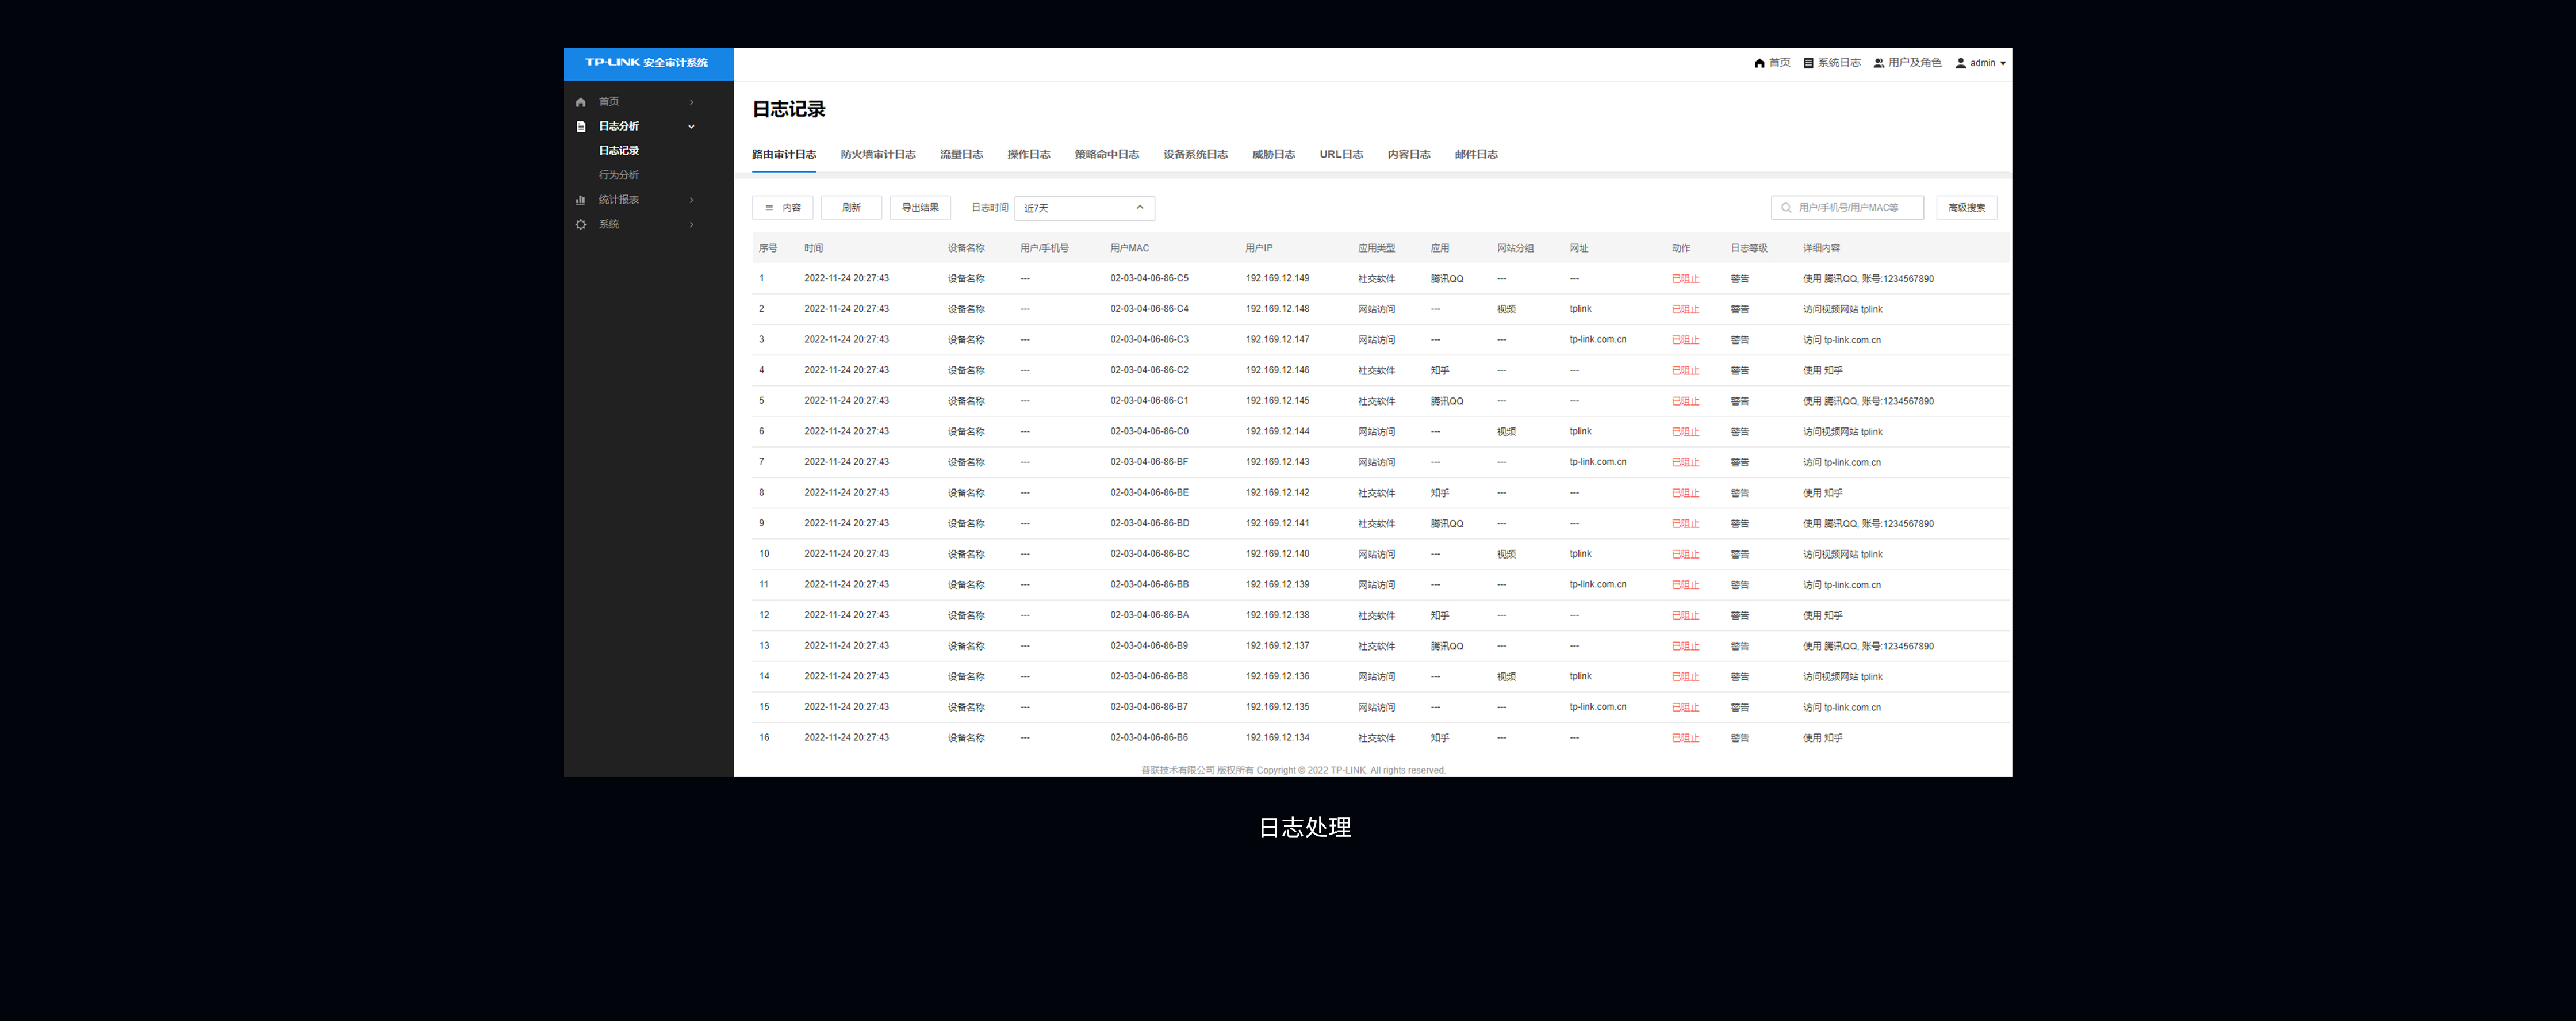Click the top-right 首页 home icon
This screenshot has height=1021, width=2576.
1759,63
